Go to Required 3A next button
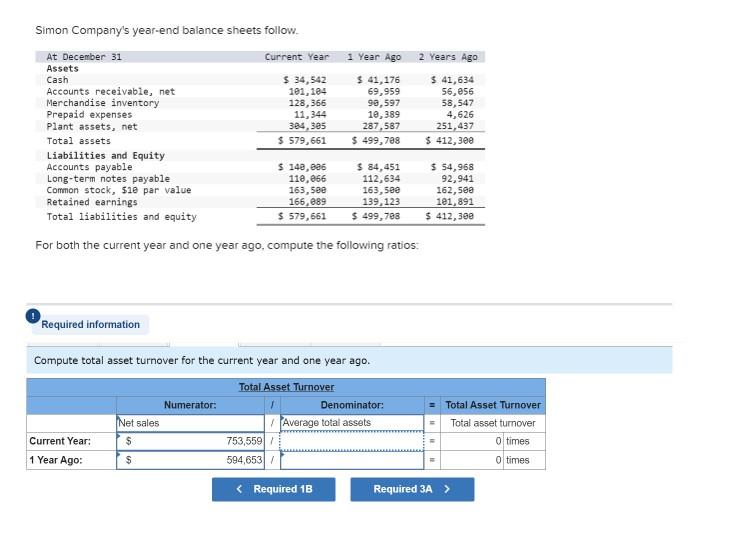 (412, 489)
